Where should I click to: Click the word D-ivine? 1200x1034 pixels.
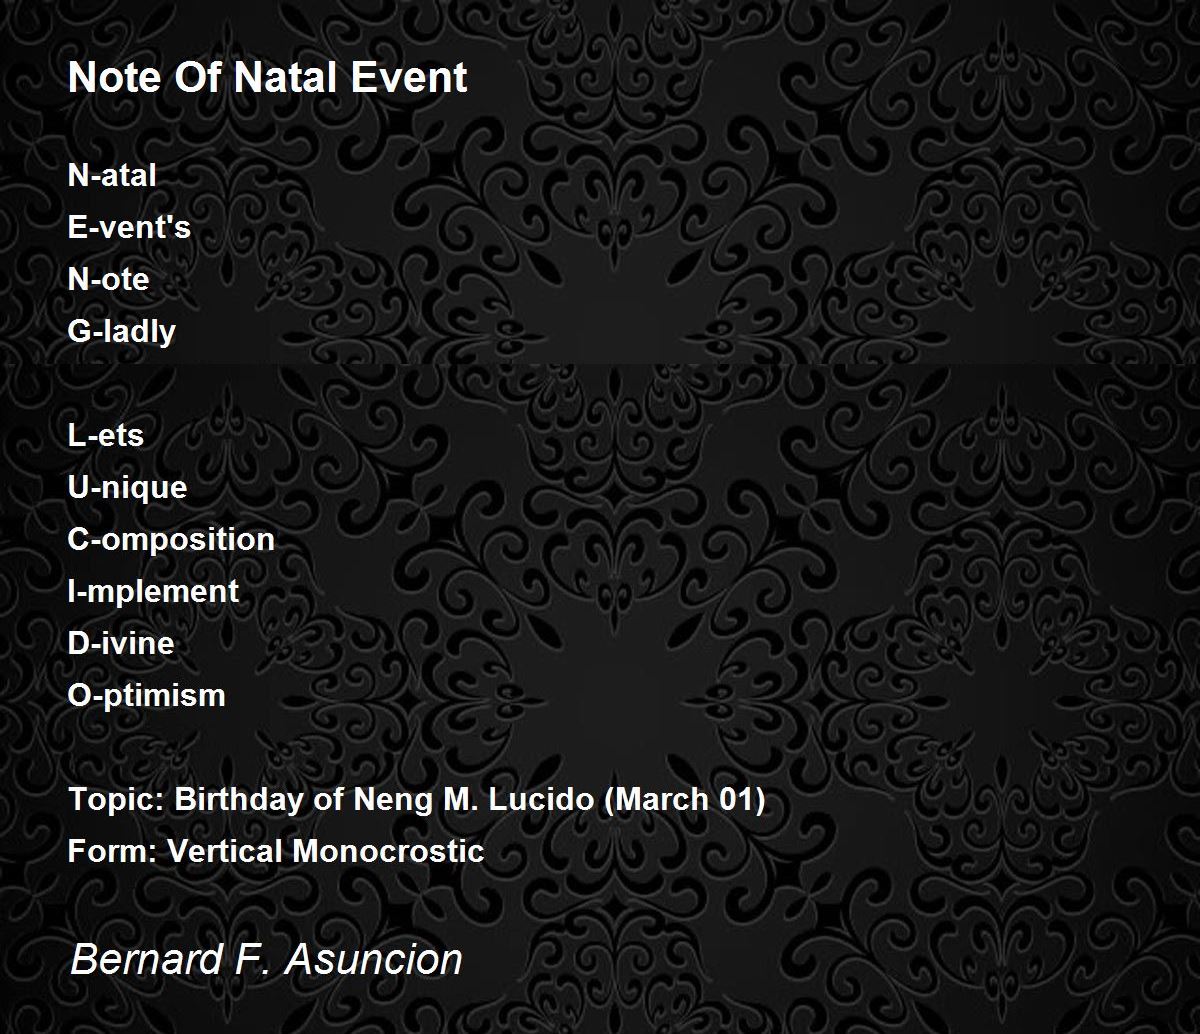[x=121, y=643]
